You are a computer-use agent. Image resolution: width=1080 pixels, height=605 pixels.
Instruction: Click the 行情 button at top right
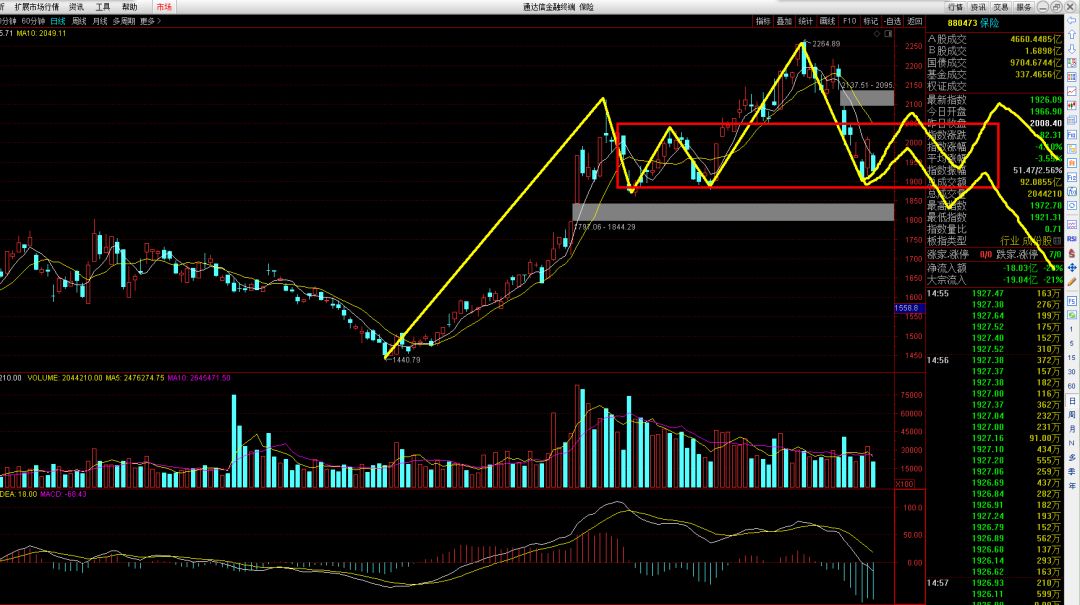point(955,7)
